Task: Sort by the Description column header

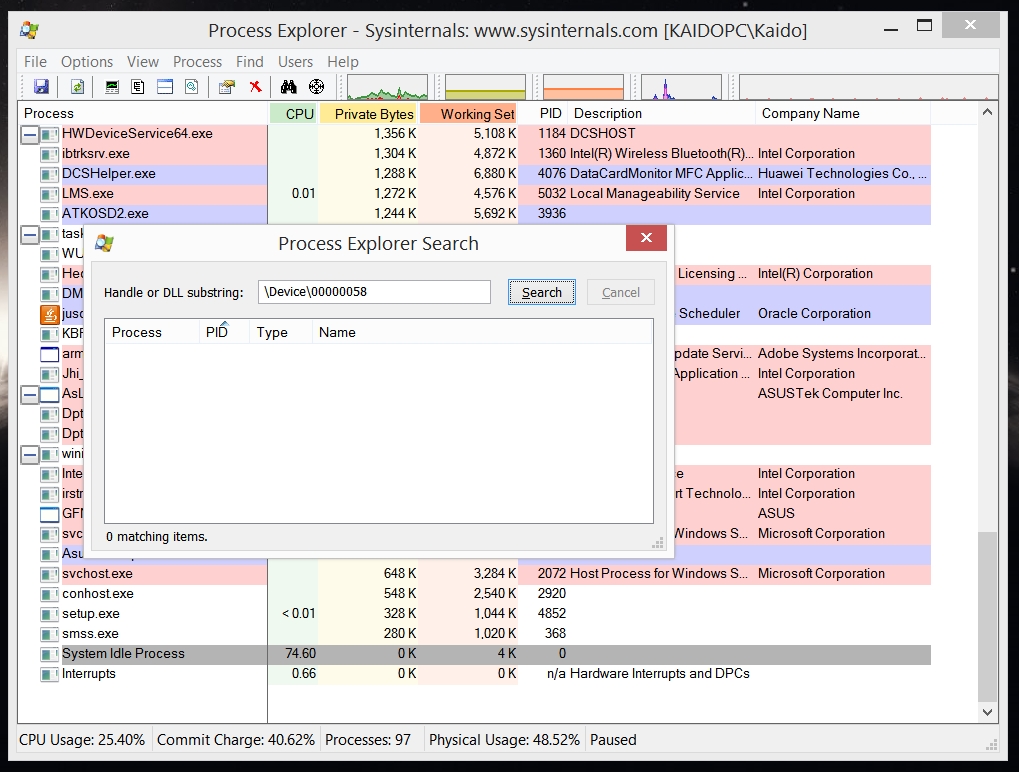Action: (662, 114)
